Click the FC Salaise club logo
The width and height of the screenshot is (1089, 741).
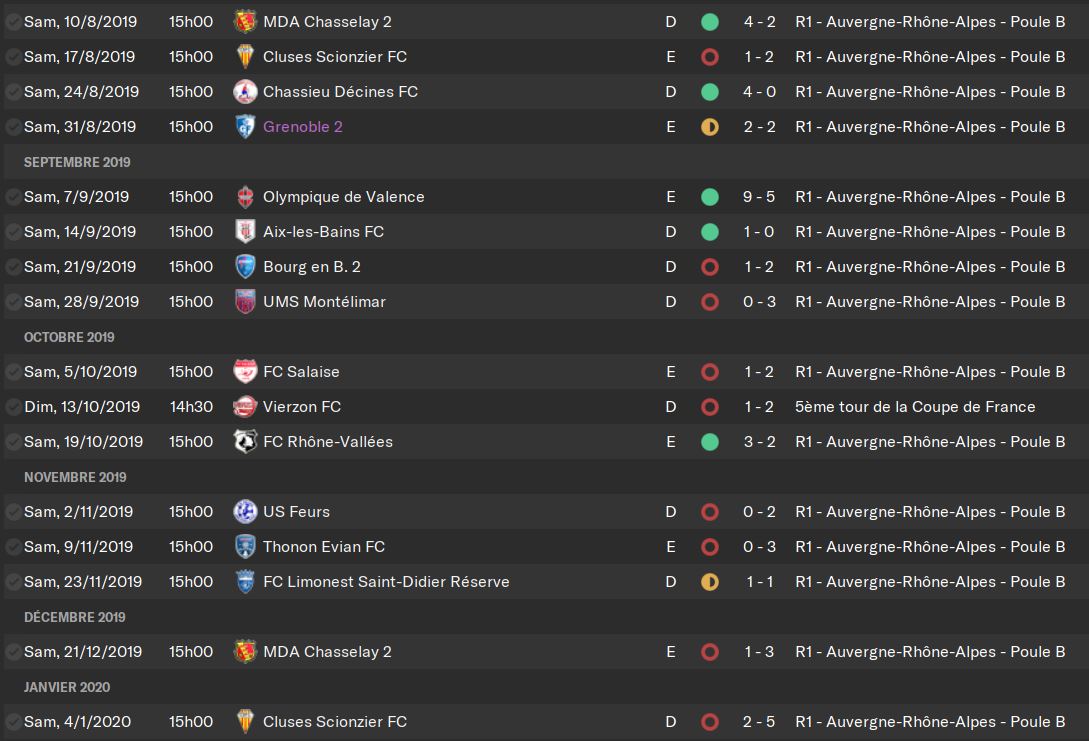245,372
